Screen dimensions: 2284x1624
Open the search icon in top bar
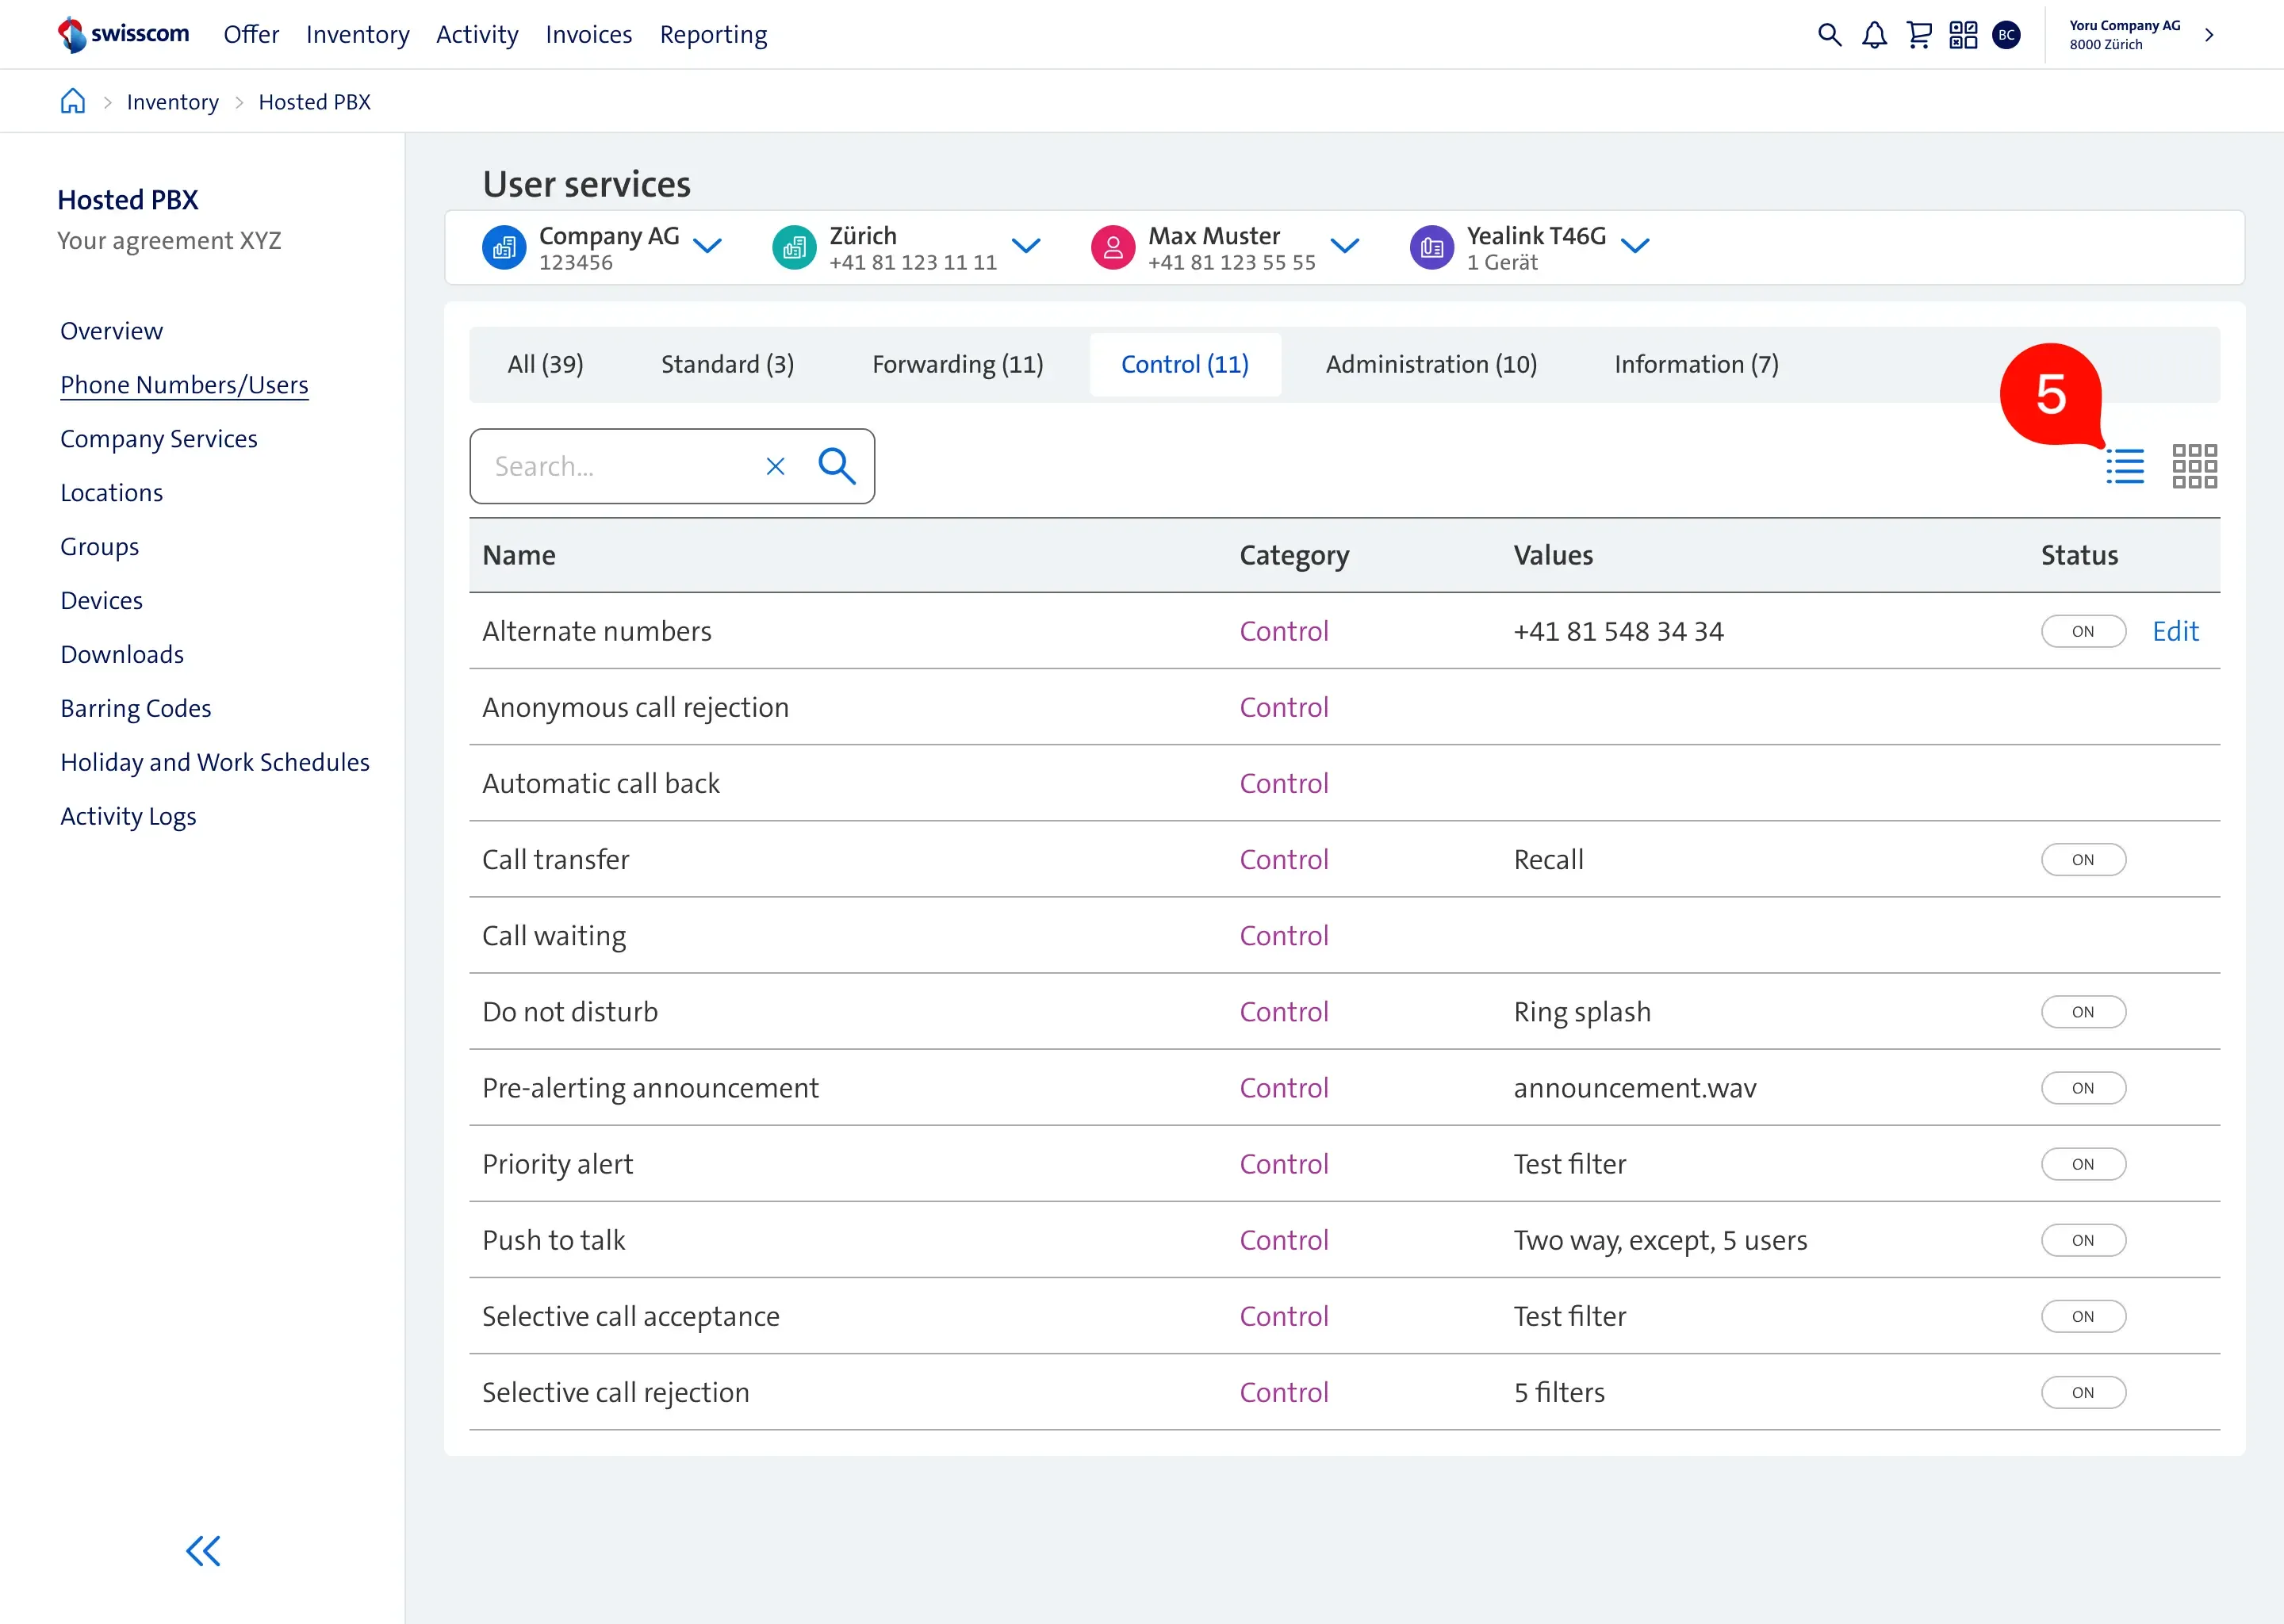coord(1829,34)
